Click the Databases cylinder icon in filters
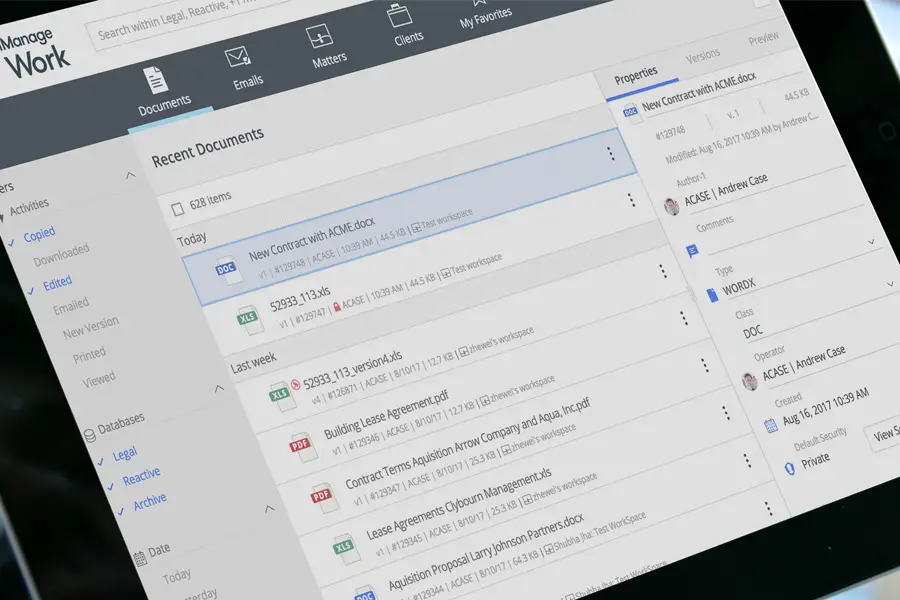Screen dimensions: 900x600 pos(90,435)
